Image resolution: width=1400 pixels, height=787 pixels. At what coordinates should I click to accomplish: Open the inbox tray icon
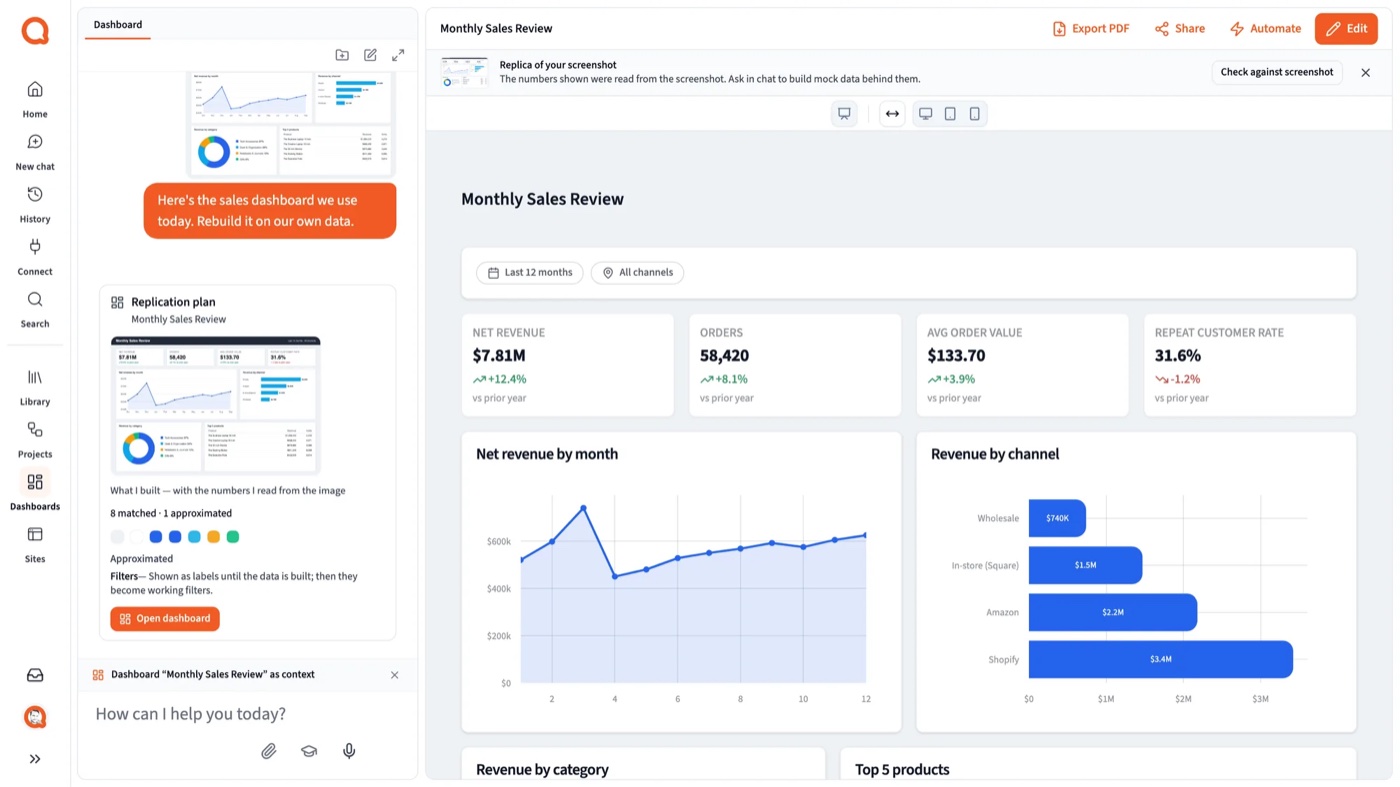[35, 675]
